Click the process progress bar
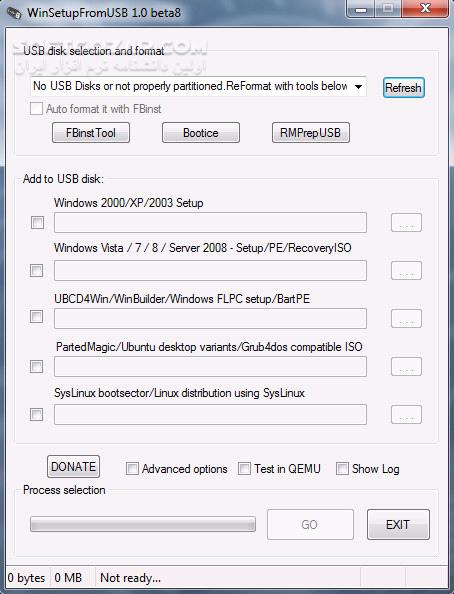 point(143,524)
